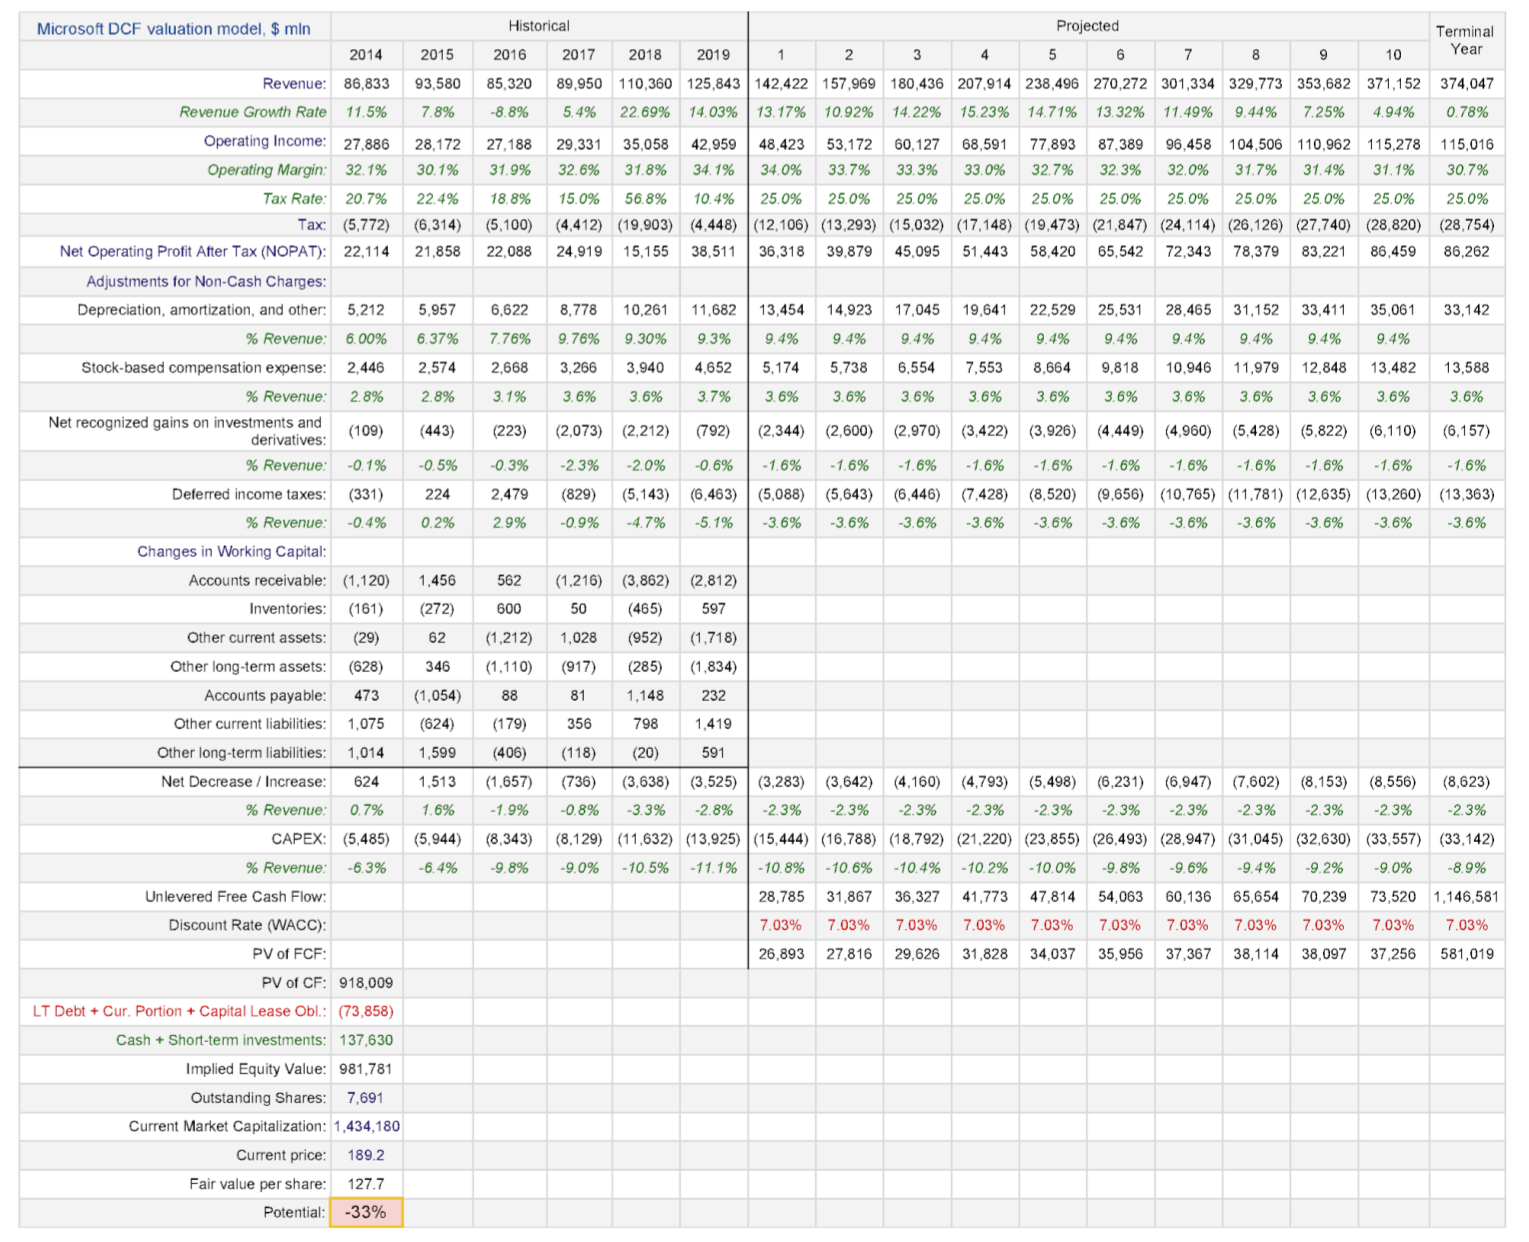Select the PV of CF value 918,009

(x=366, y=983)
